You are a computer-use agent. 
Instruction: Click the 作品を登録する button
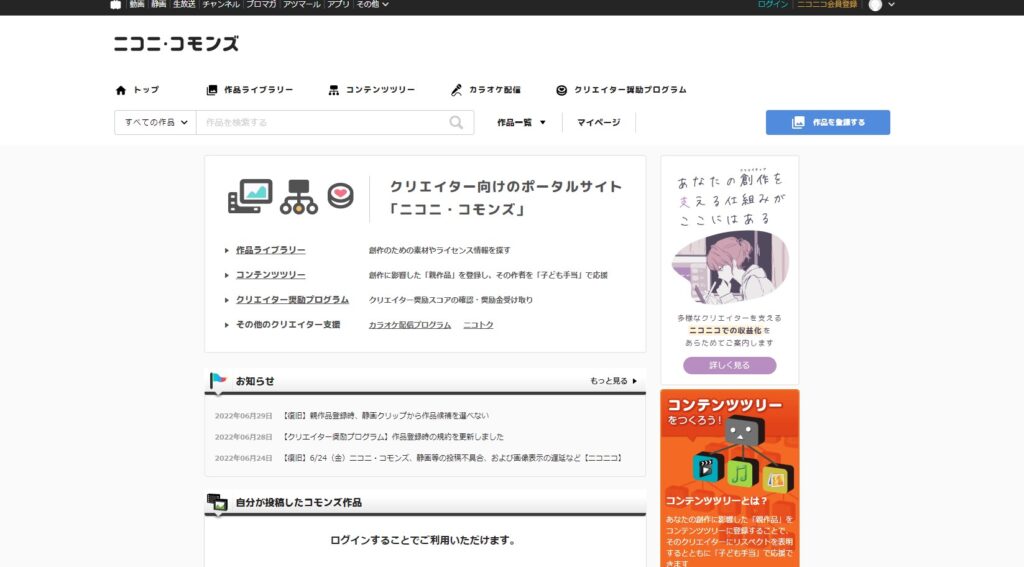point(827,122)
